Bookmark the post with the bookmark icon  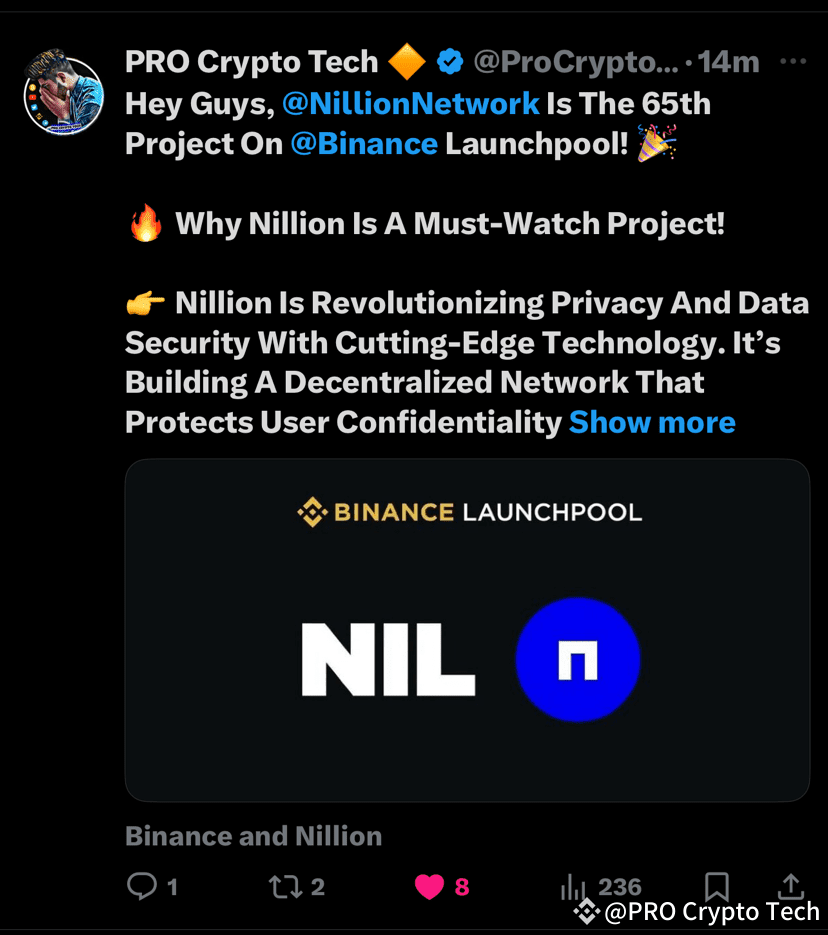click(x=717, y=886)
